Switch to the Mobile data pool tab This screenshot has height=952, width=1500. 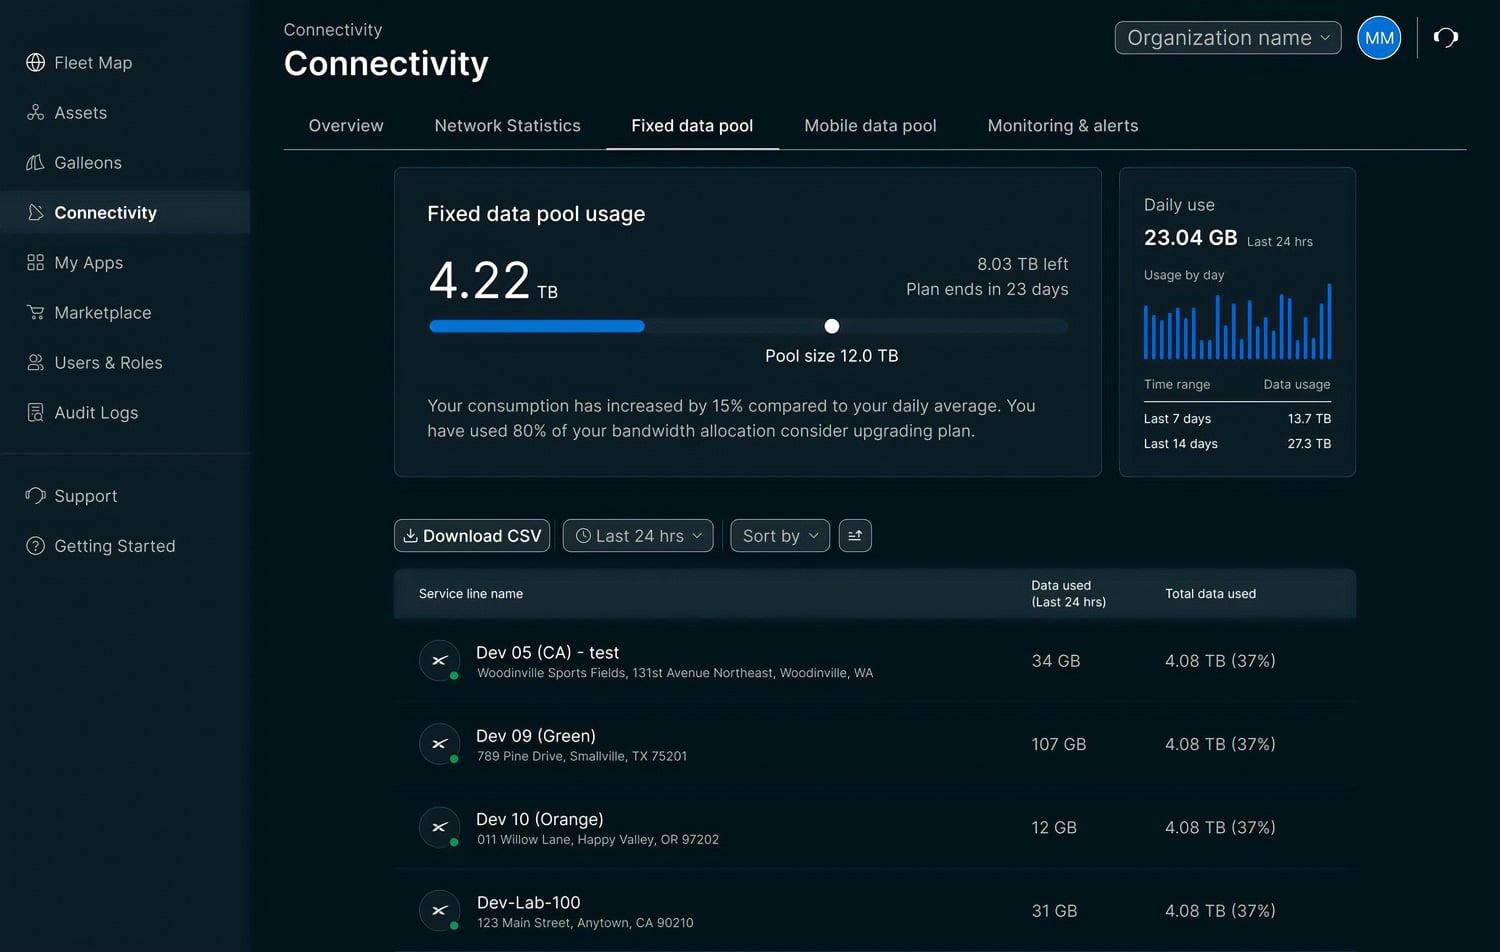pos(870,126)
